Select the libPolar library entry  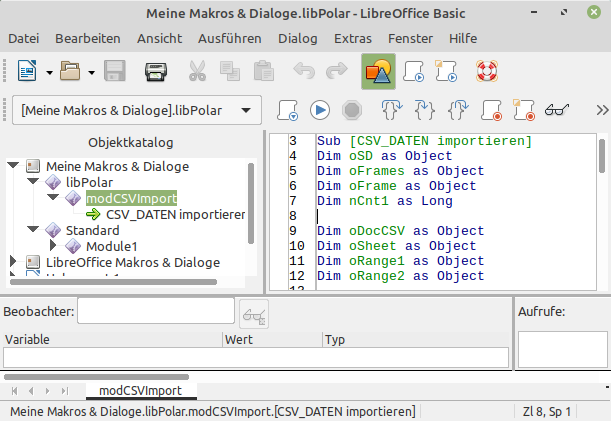(89, 182)
